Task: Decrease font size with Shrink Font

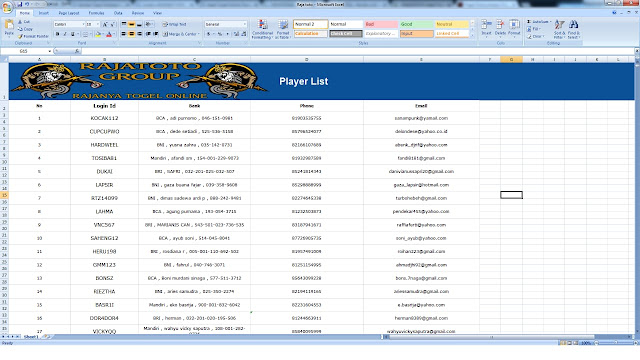Action: [112, 24]
